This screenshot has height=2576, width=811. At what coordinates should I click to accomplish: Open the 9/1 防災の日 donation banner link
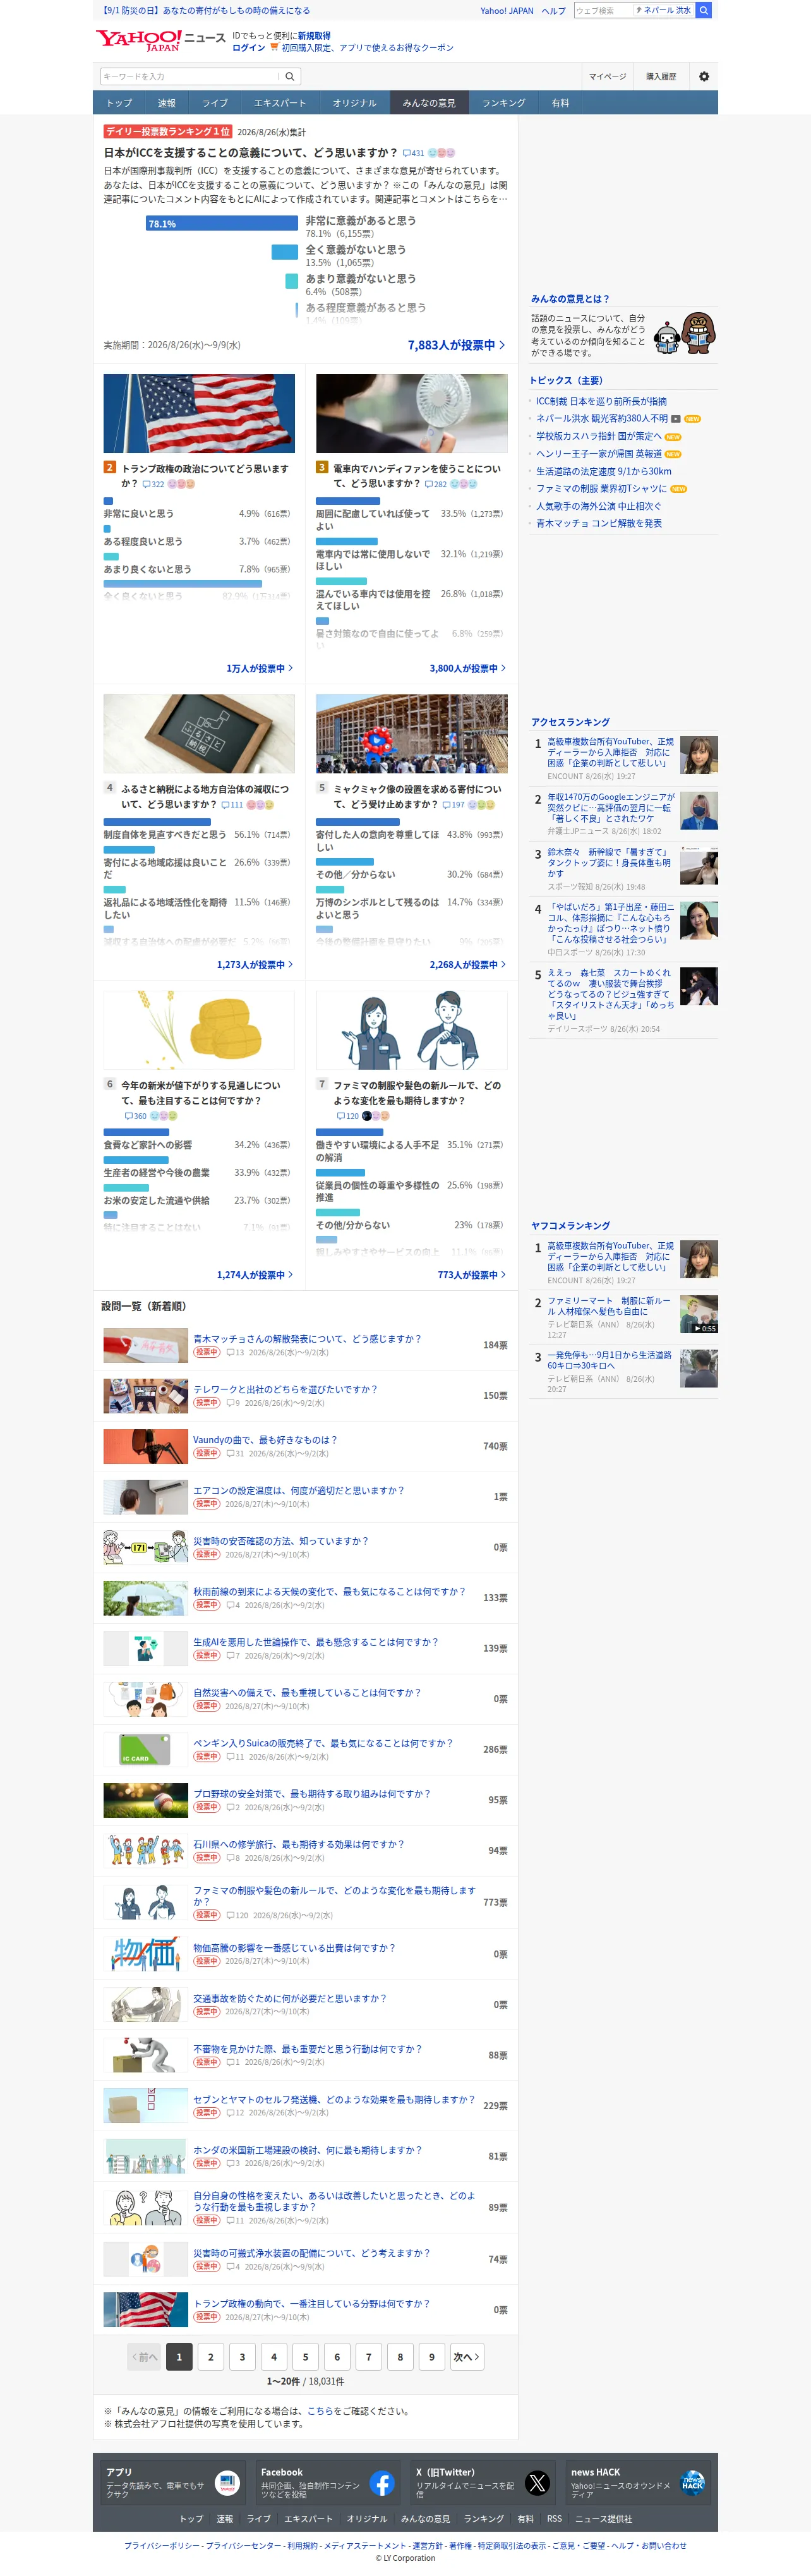point(206,10)
